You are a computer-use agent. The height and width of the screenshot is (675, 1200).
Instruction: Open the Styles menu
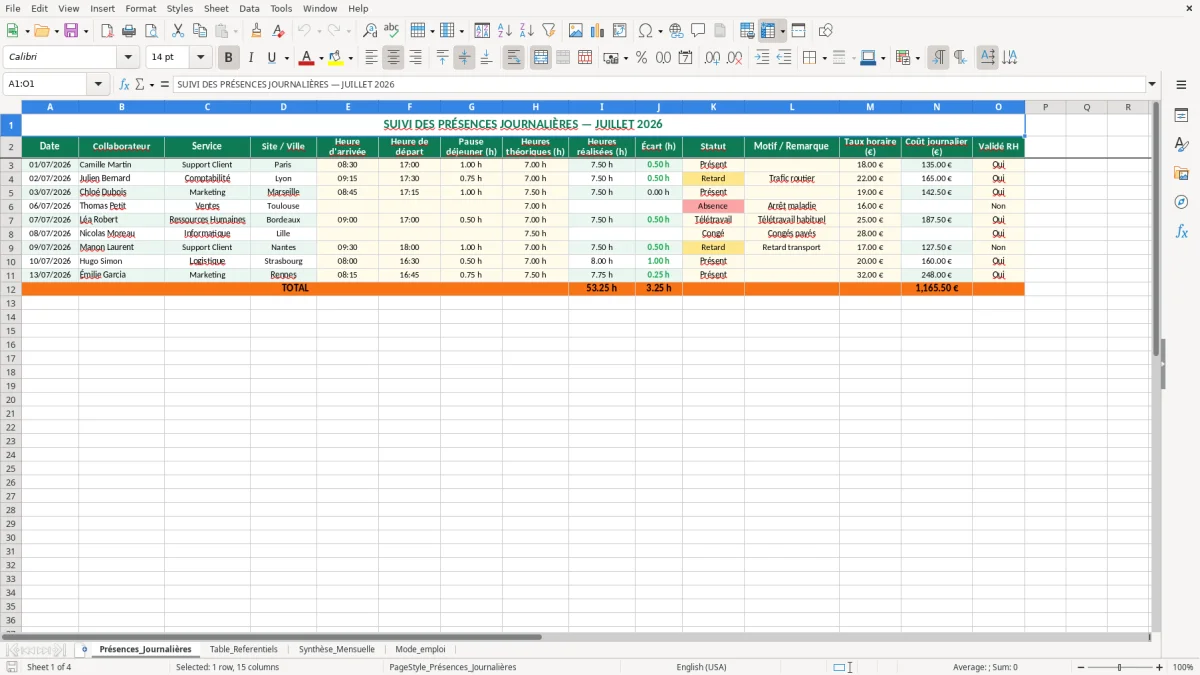point(180,8)
